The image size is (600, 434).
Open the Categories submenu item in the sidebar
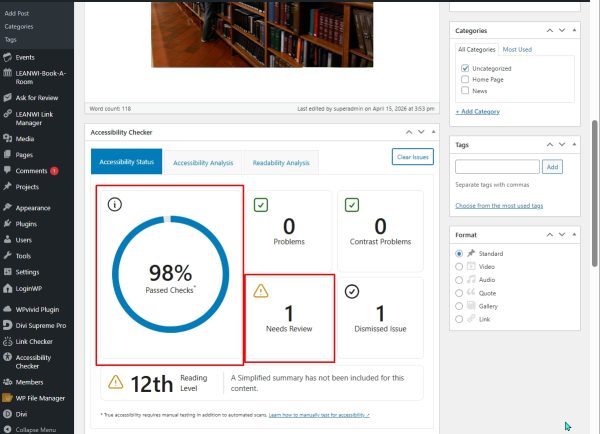[19, 26]
